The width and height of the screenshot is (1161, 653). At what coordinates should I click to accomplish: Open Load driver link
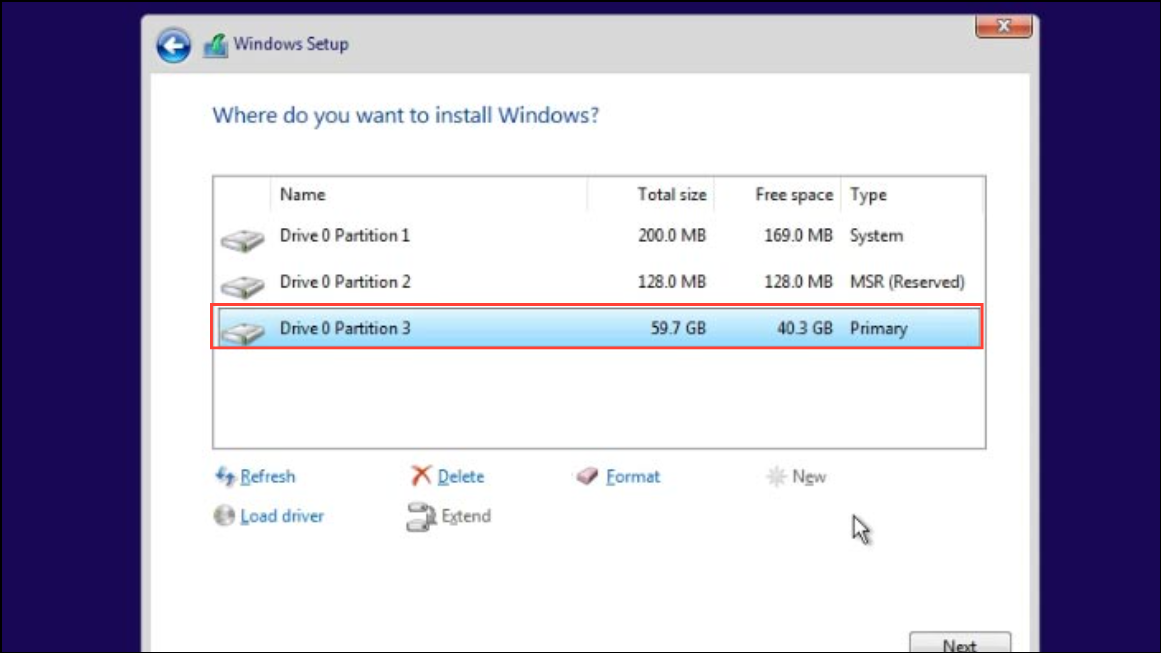281,516
